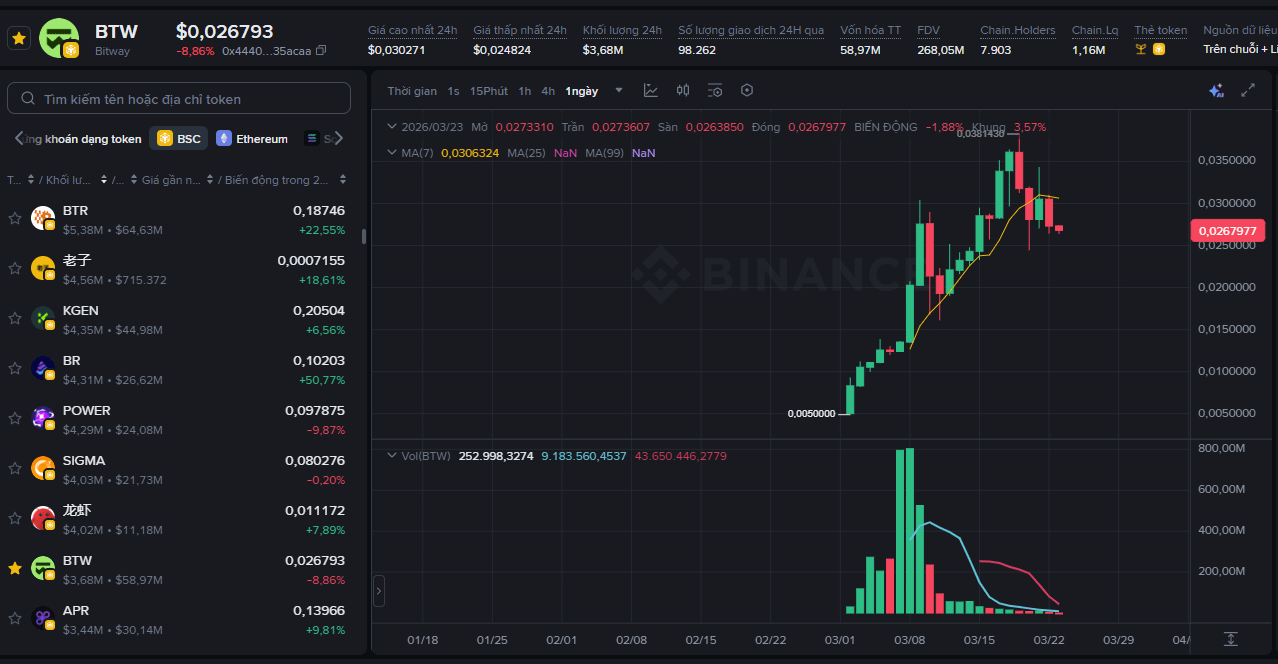Collapse the MA(7) indicator row
The width and height of the screenshot is (1278, 664).
coord(392,153)
